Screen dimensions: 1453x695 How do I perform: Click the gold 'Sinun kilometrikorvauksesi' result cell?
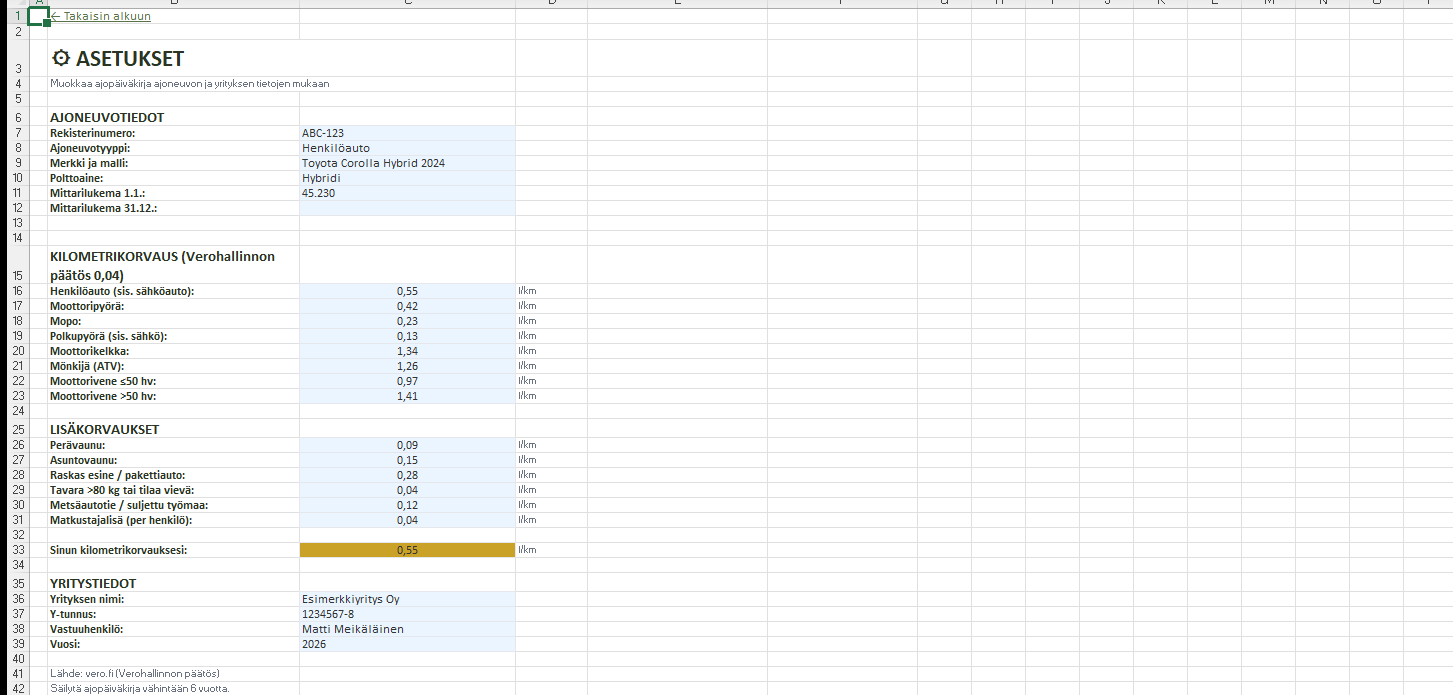406,550
